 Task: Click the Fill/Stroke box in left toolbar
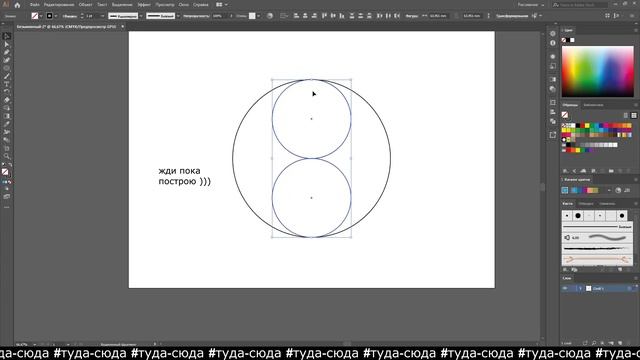point(6,172)
